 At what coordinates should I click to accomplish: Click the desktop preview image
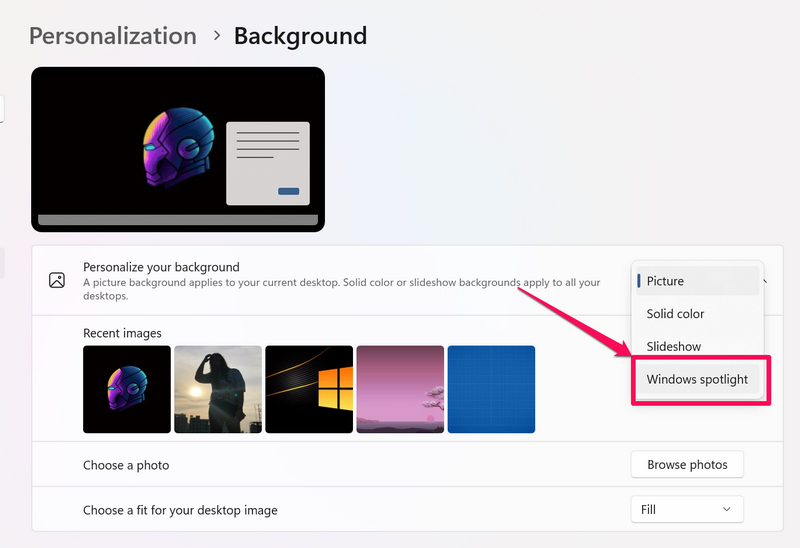coord(178,150)
